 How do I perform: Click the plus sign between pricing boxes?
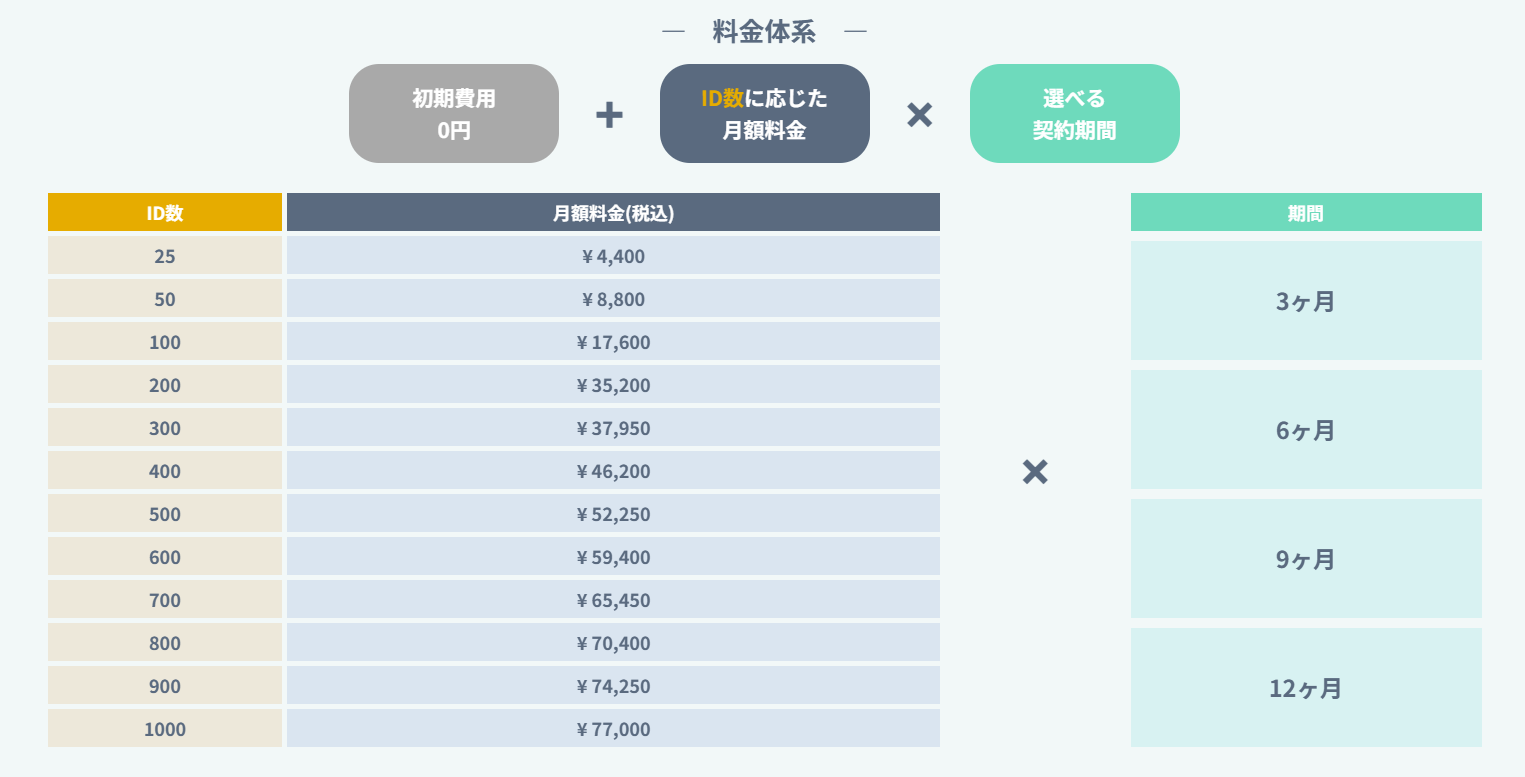tap(609, 115)
